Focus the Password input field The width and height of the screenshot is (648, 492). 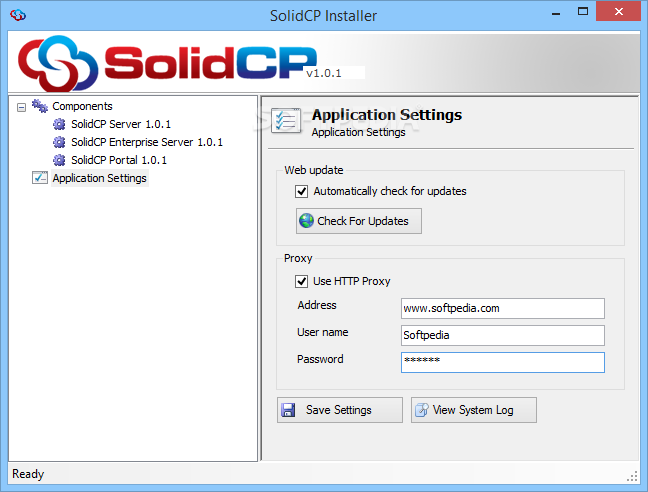point(503,362)
